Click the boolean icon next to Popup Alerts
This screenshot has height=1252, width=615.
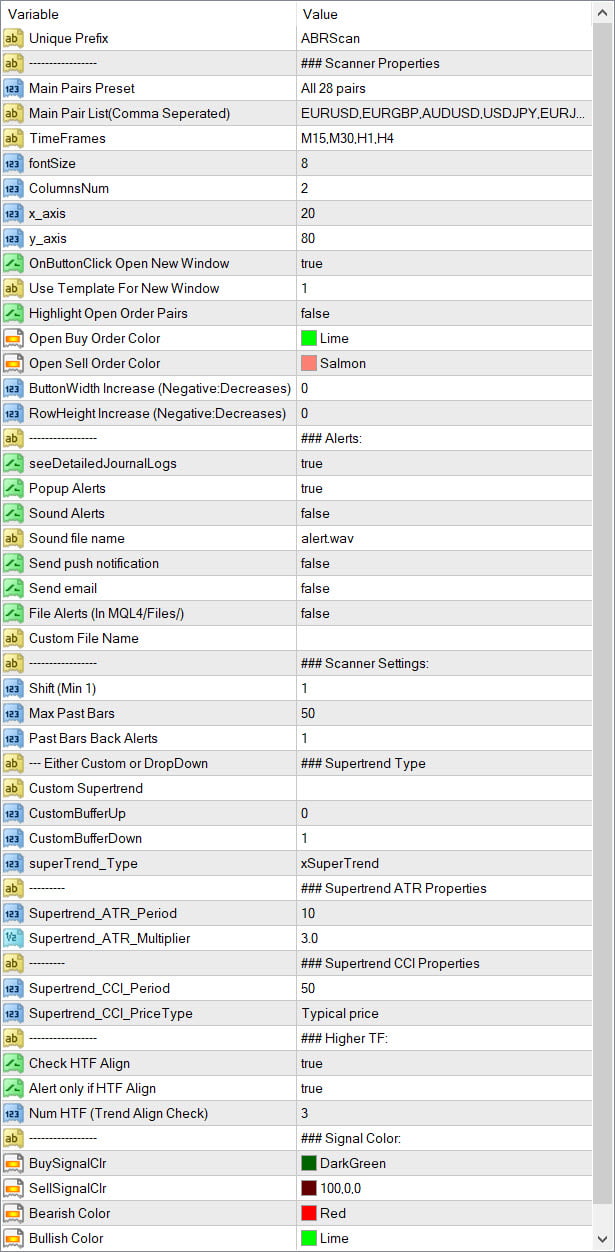[x=13, y=488]
